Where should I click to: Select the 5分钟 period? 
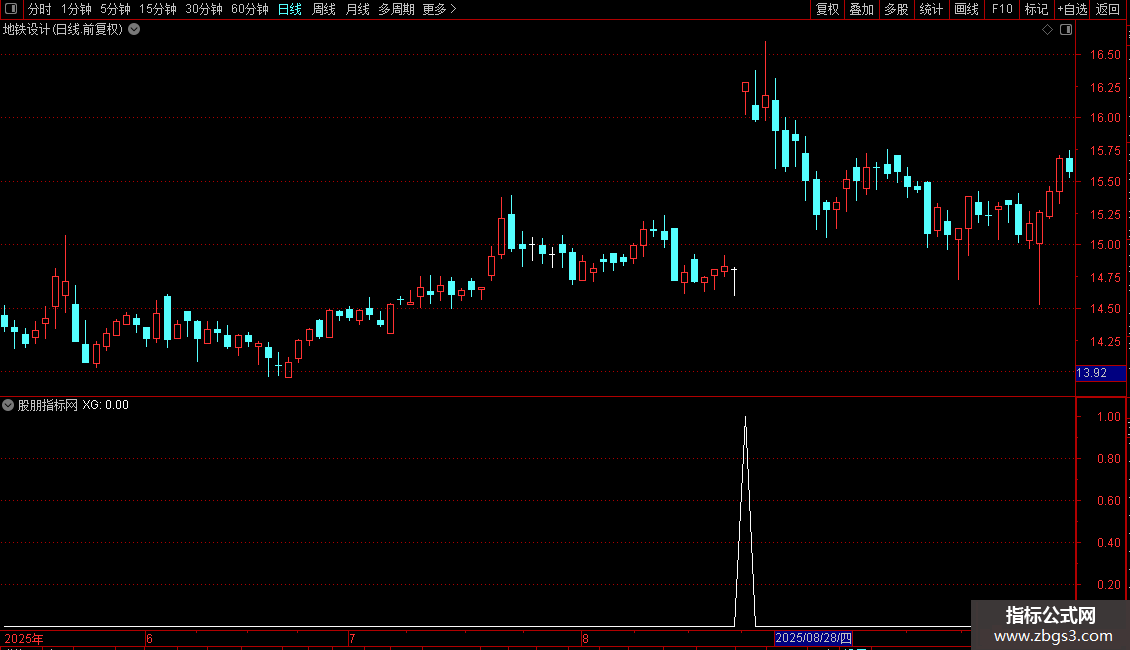point(115,9)
